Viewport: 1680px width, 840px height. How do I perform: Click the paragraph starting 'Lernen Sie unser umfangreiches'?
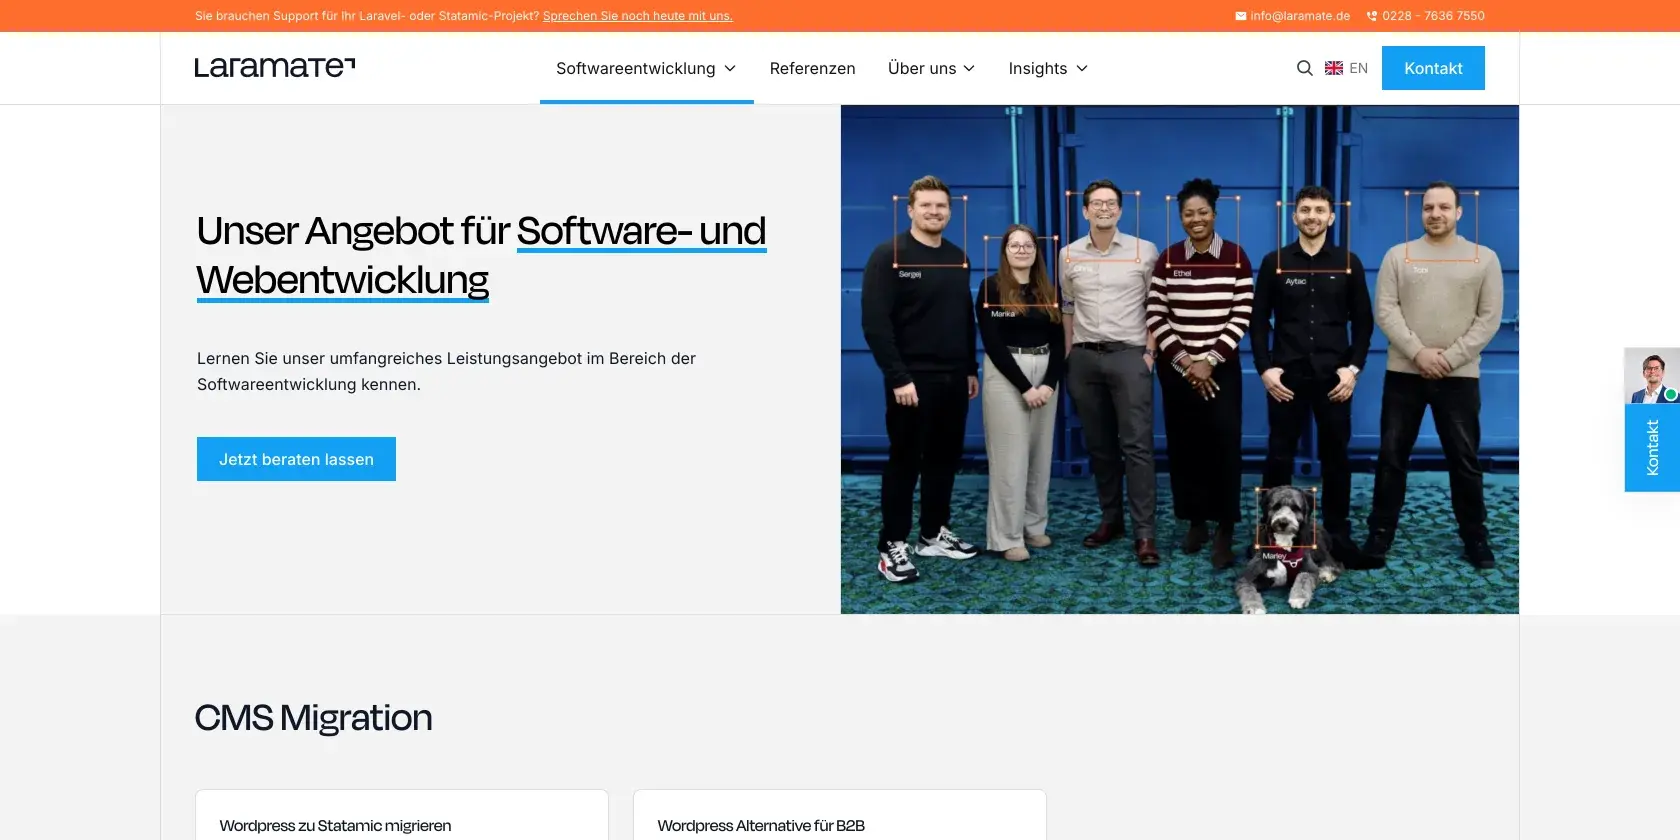tap(446, 371)
